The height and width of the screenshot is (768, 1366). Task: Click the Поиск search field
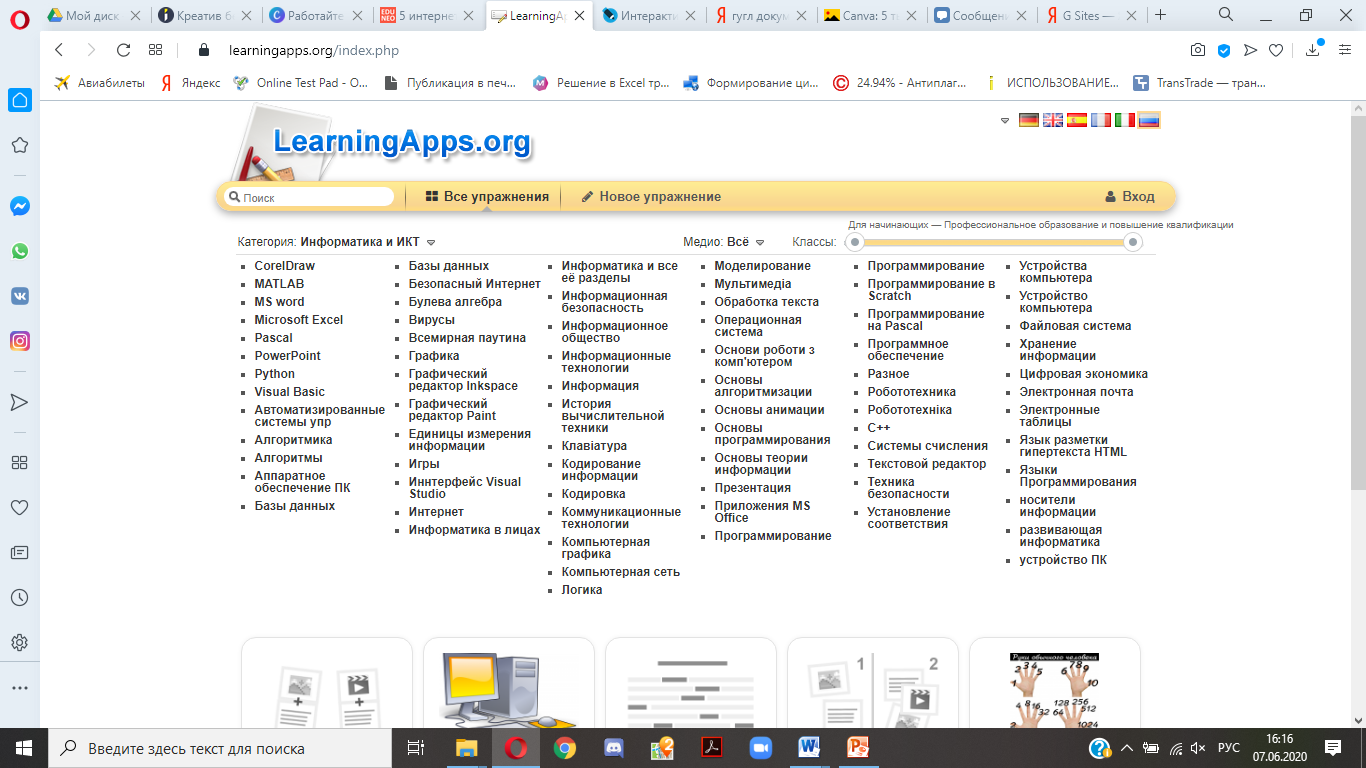(309, 197)
